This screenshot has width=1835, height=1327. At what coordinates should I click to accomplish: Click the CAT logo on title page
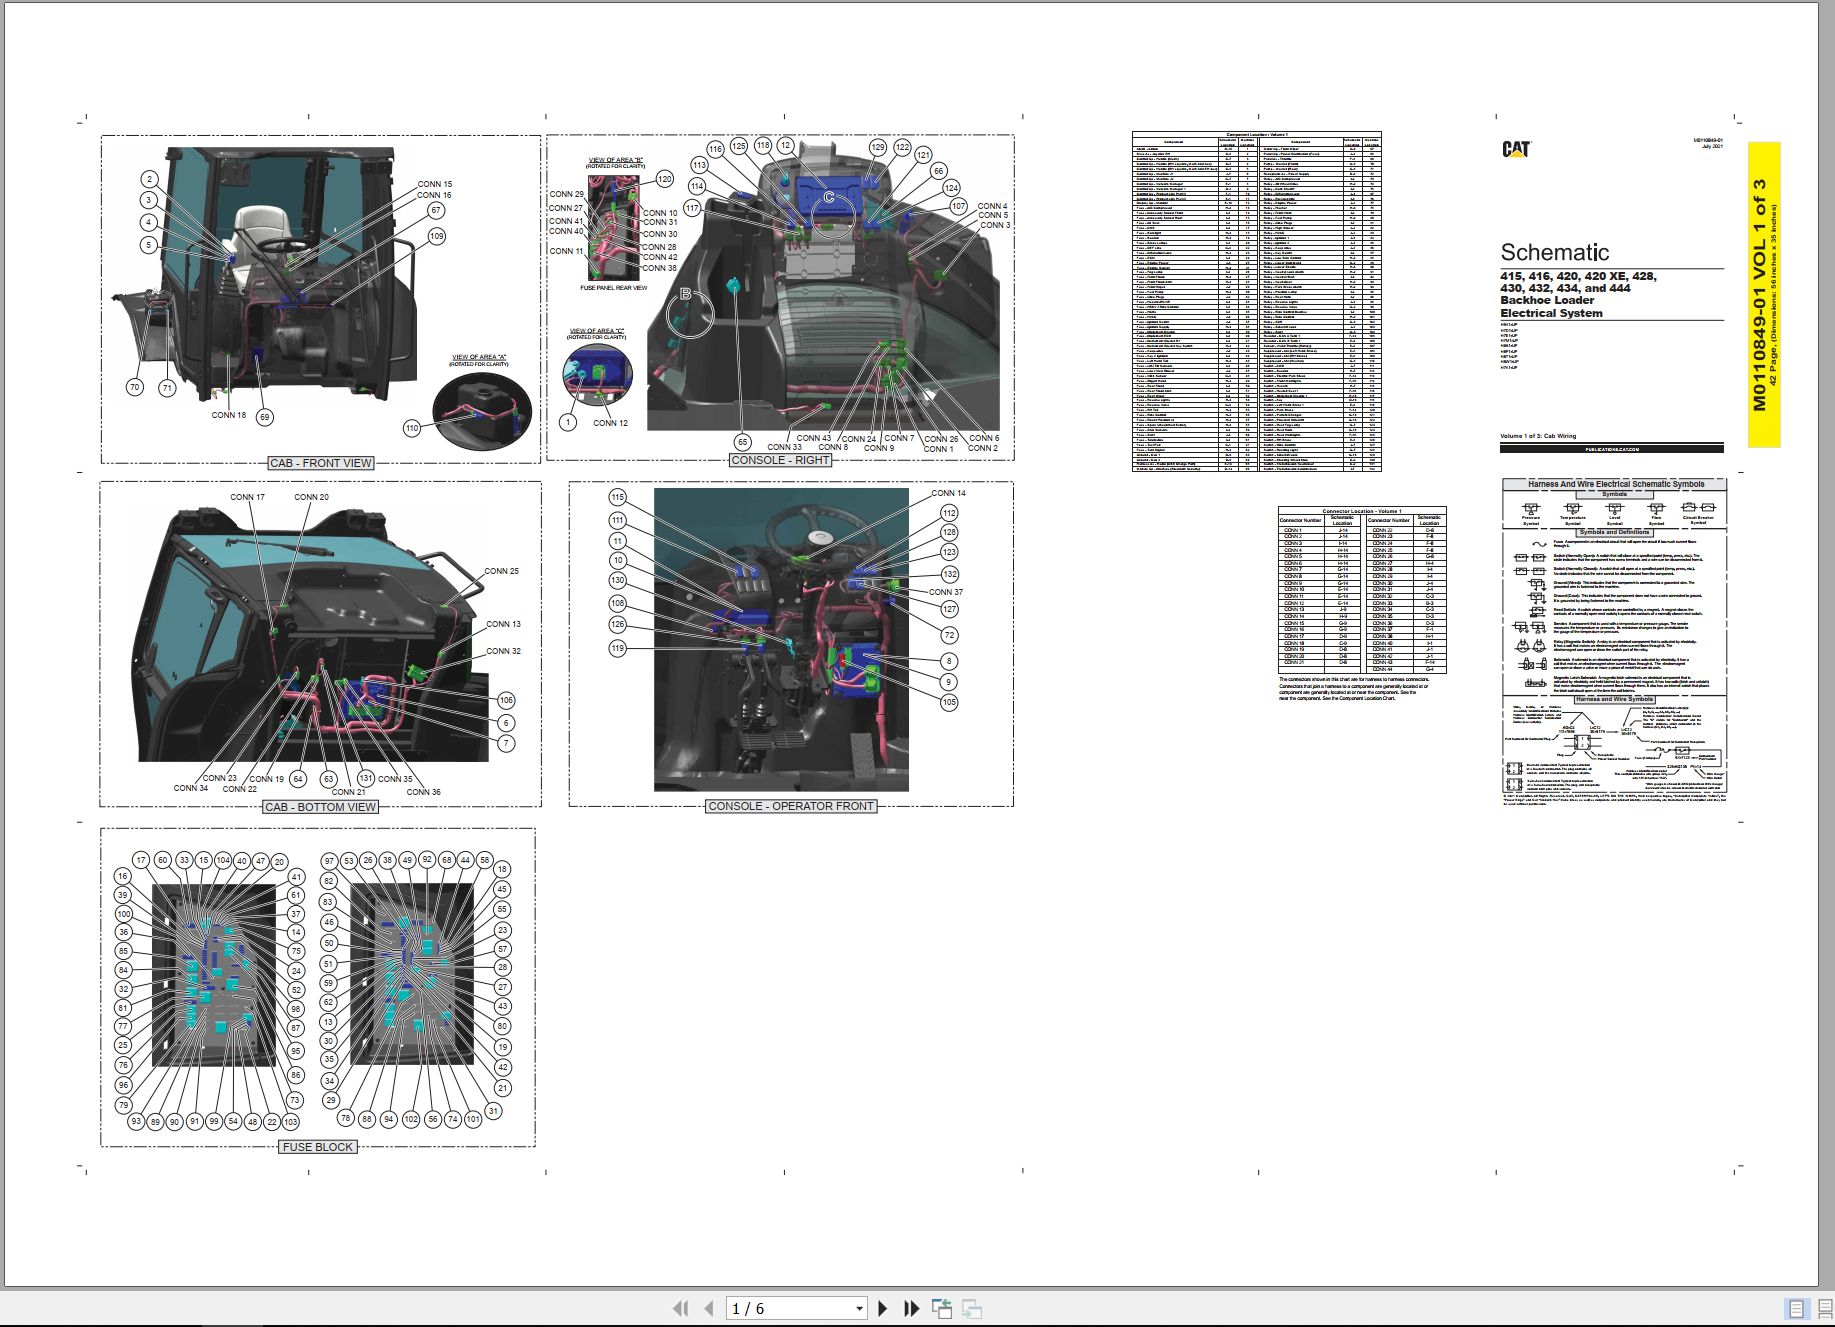tap(1516, 149)
